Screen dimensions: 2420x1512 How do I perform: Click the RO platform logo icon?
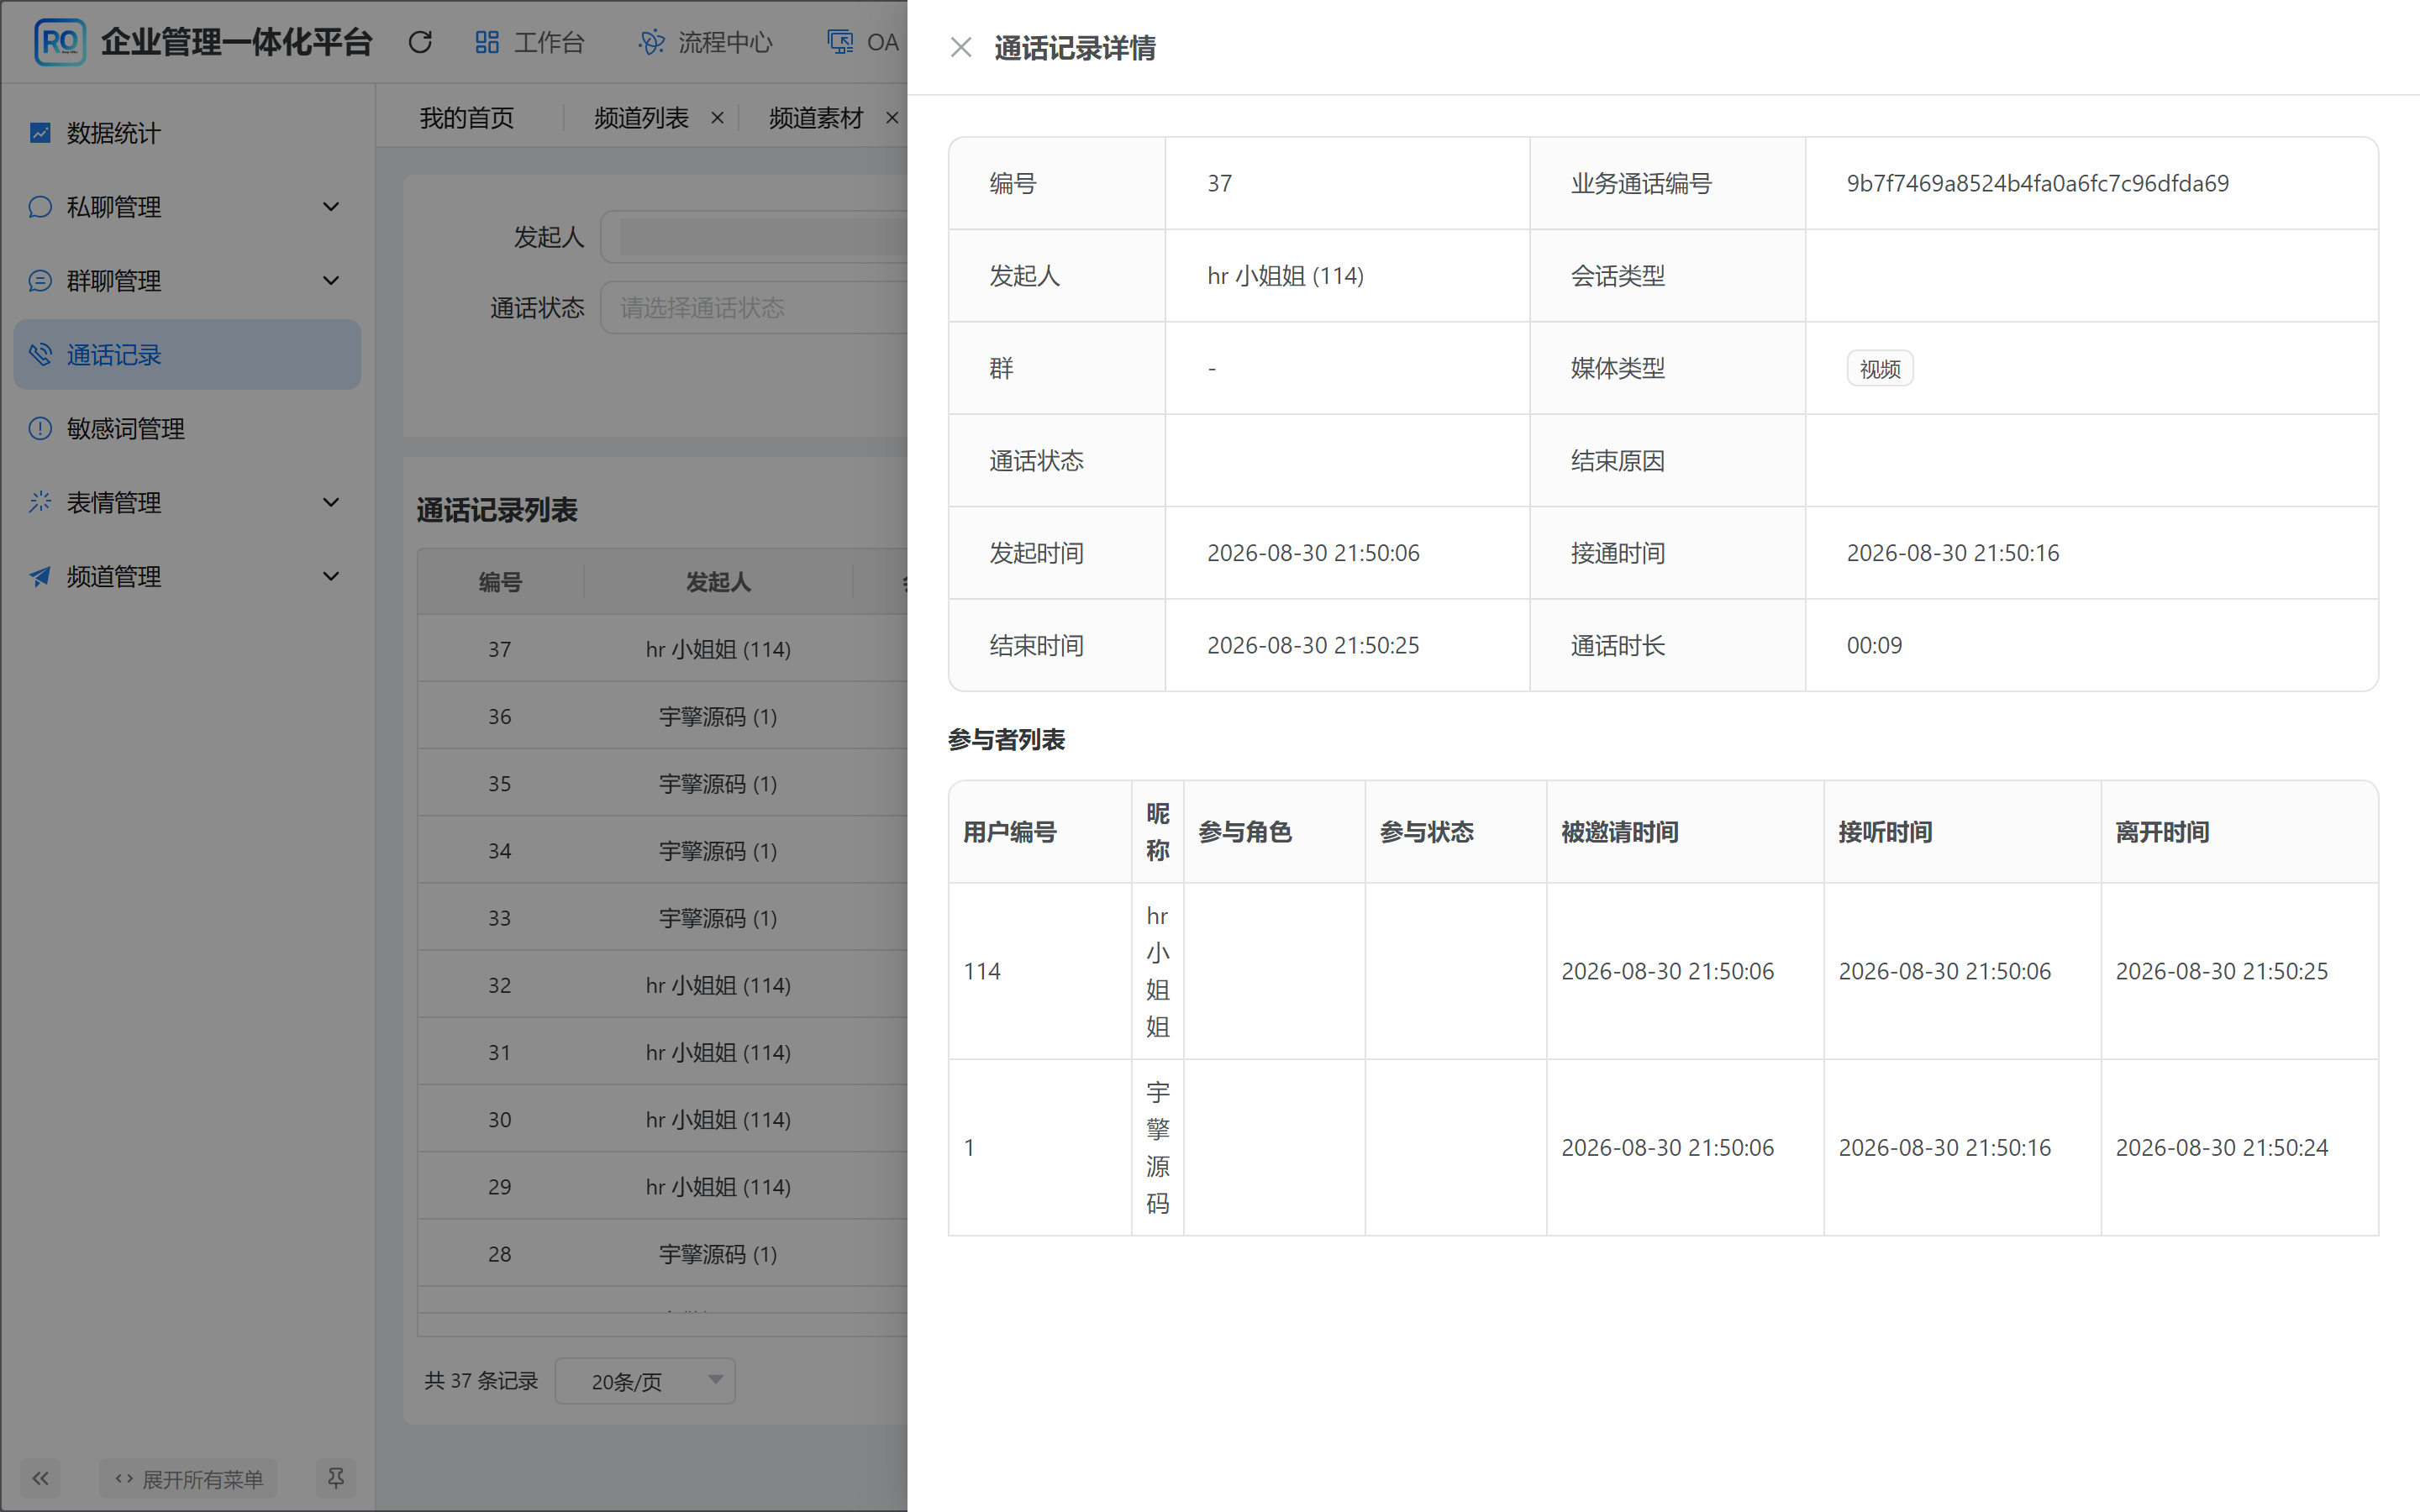coord(60,42)
